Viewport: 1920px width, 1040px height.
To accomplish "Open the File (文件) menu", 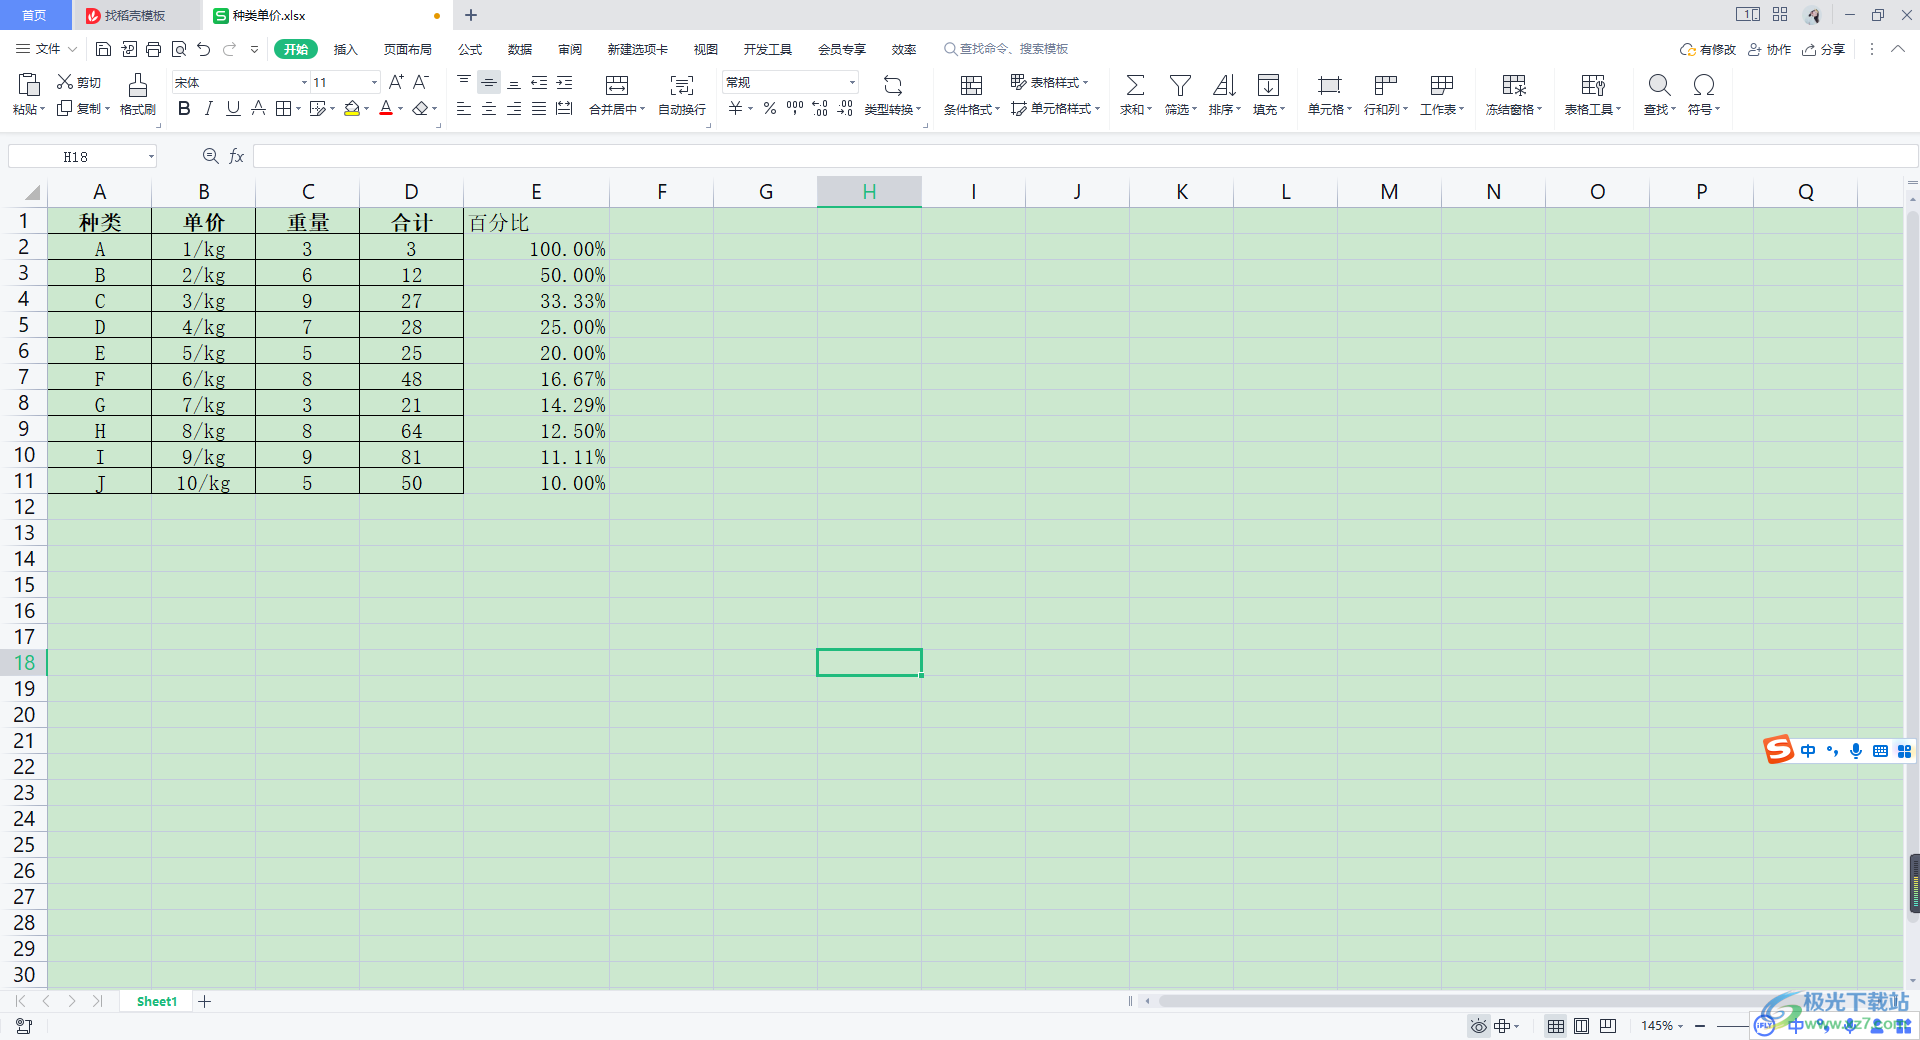I will coord(46,49).
